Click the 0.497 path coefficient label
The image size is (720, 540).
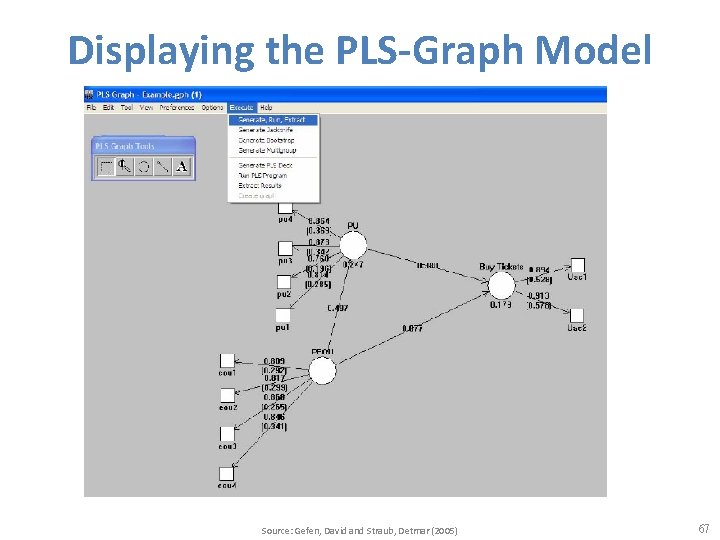click(338, 308)
